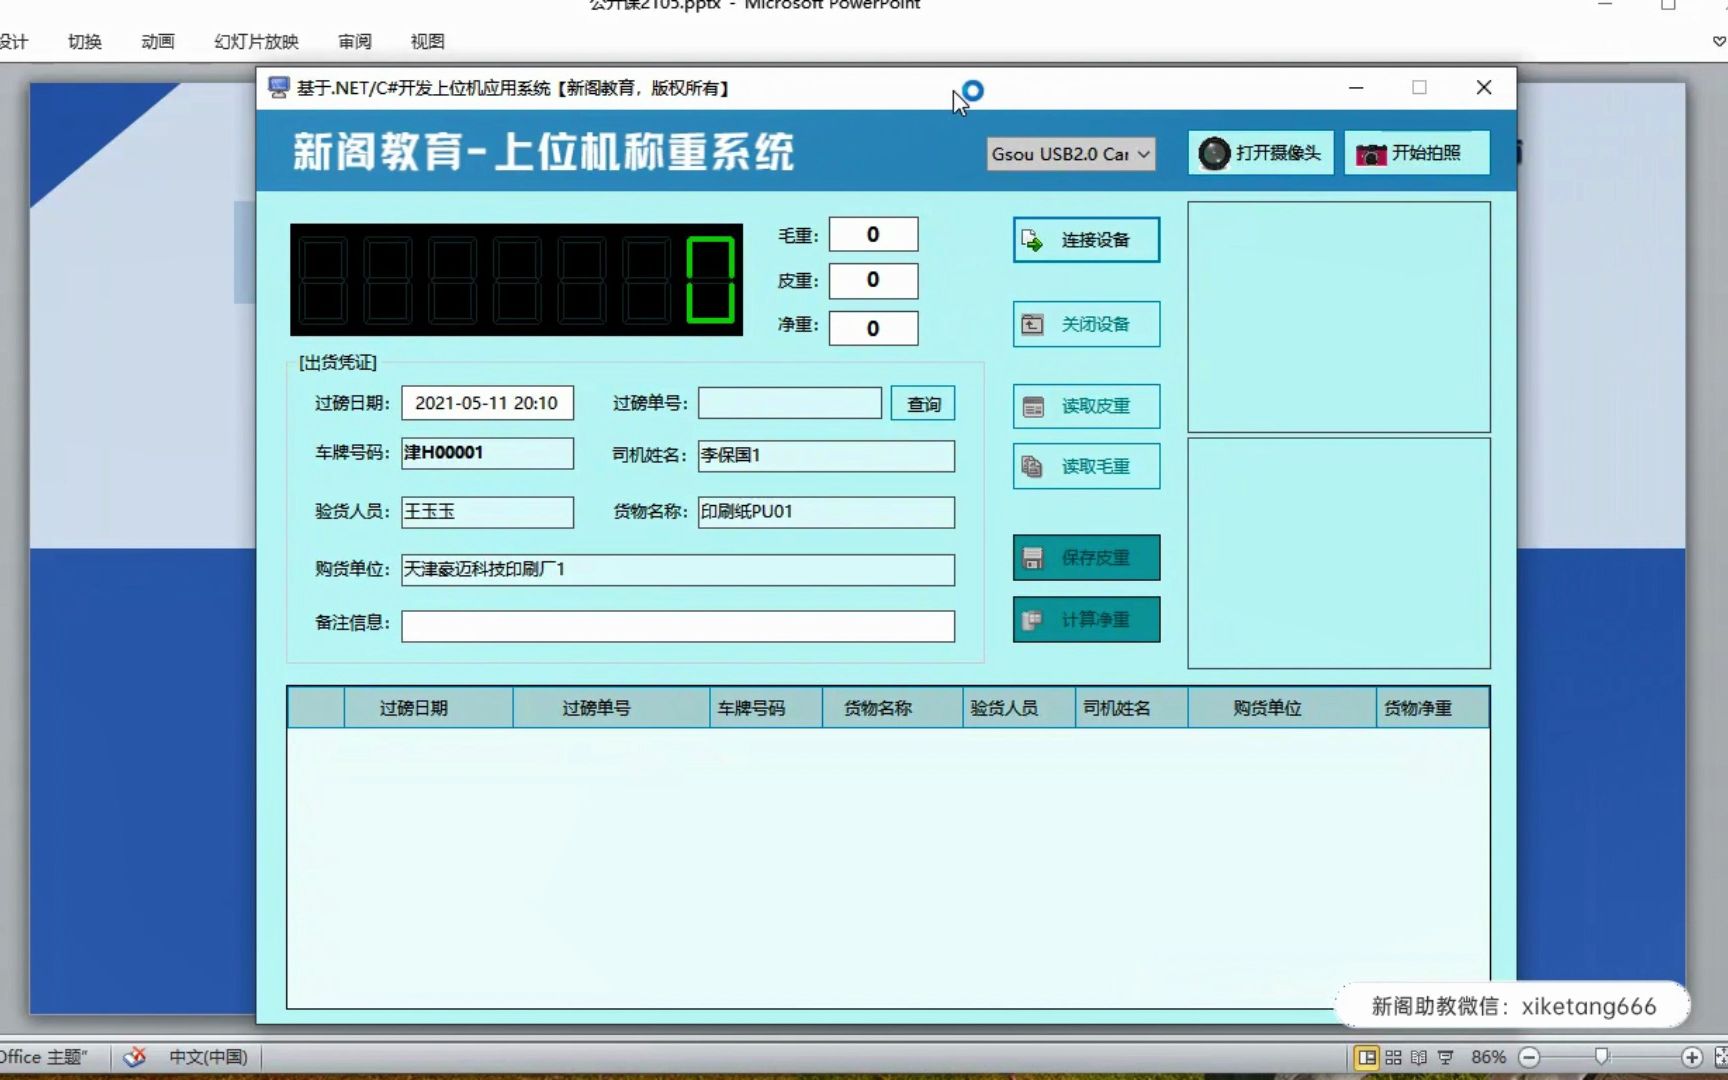Click the 过磅日期 date field

pos(487,403)
